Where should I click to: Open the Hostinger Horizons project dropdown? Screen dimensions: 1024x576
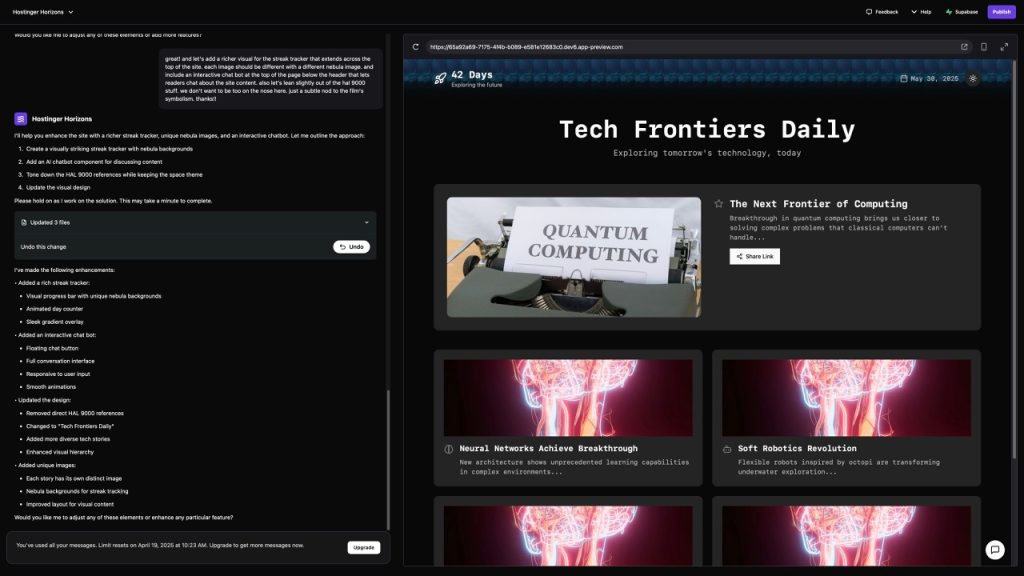pyautogui.click(x=43, y=12)
